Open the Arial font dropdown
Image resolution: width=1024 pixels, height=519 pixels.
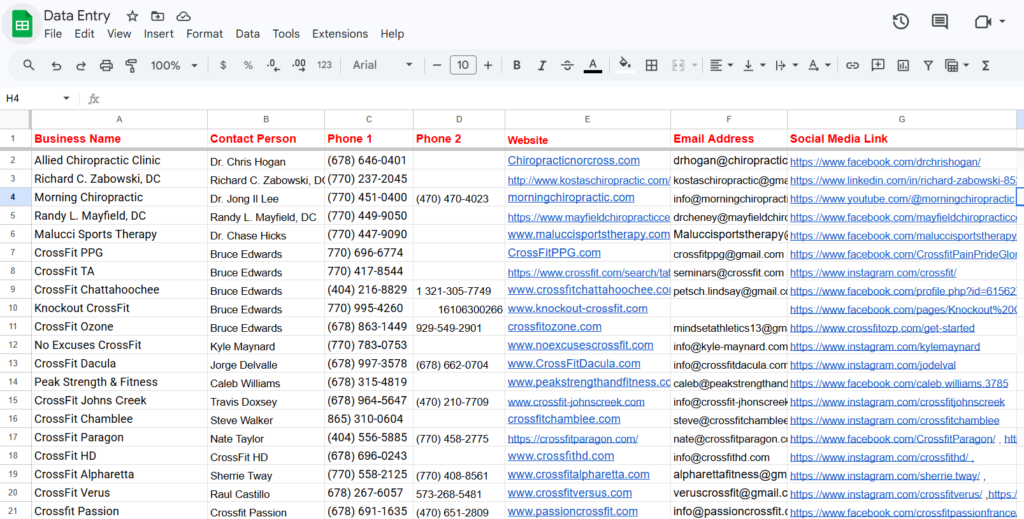[x=383, y=65]
